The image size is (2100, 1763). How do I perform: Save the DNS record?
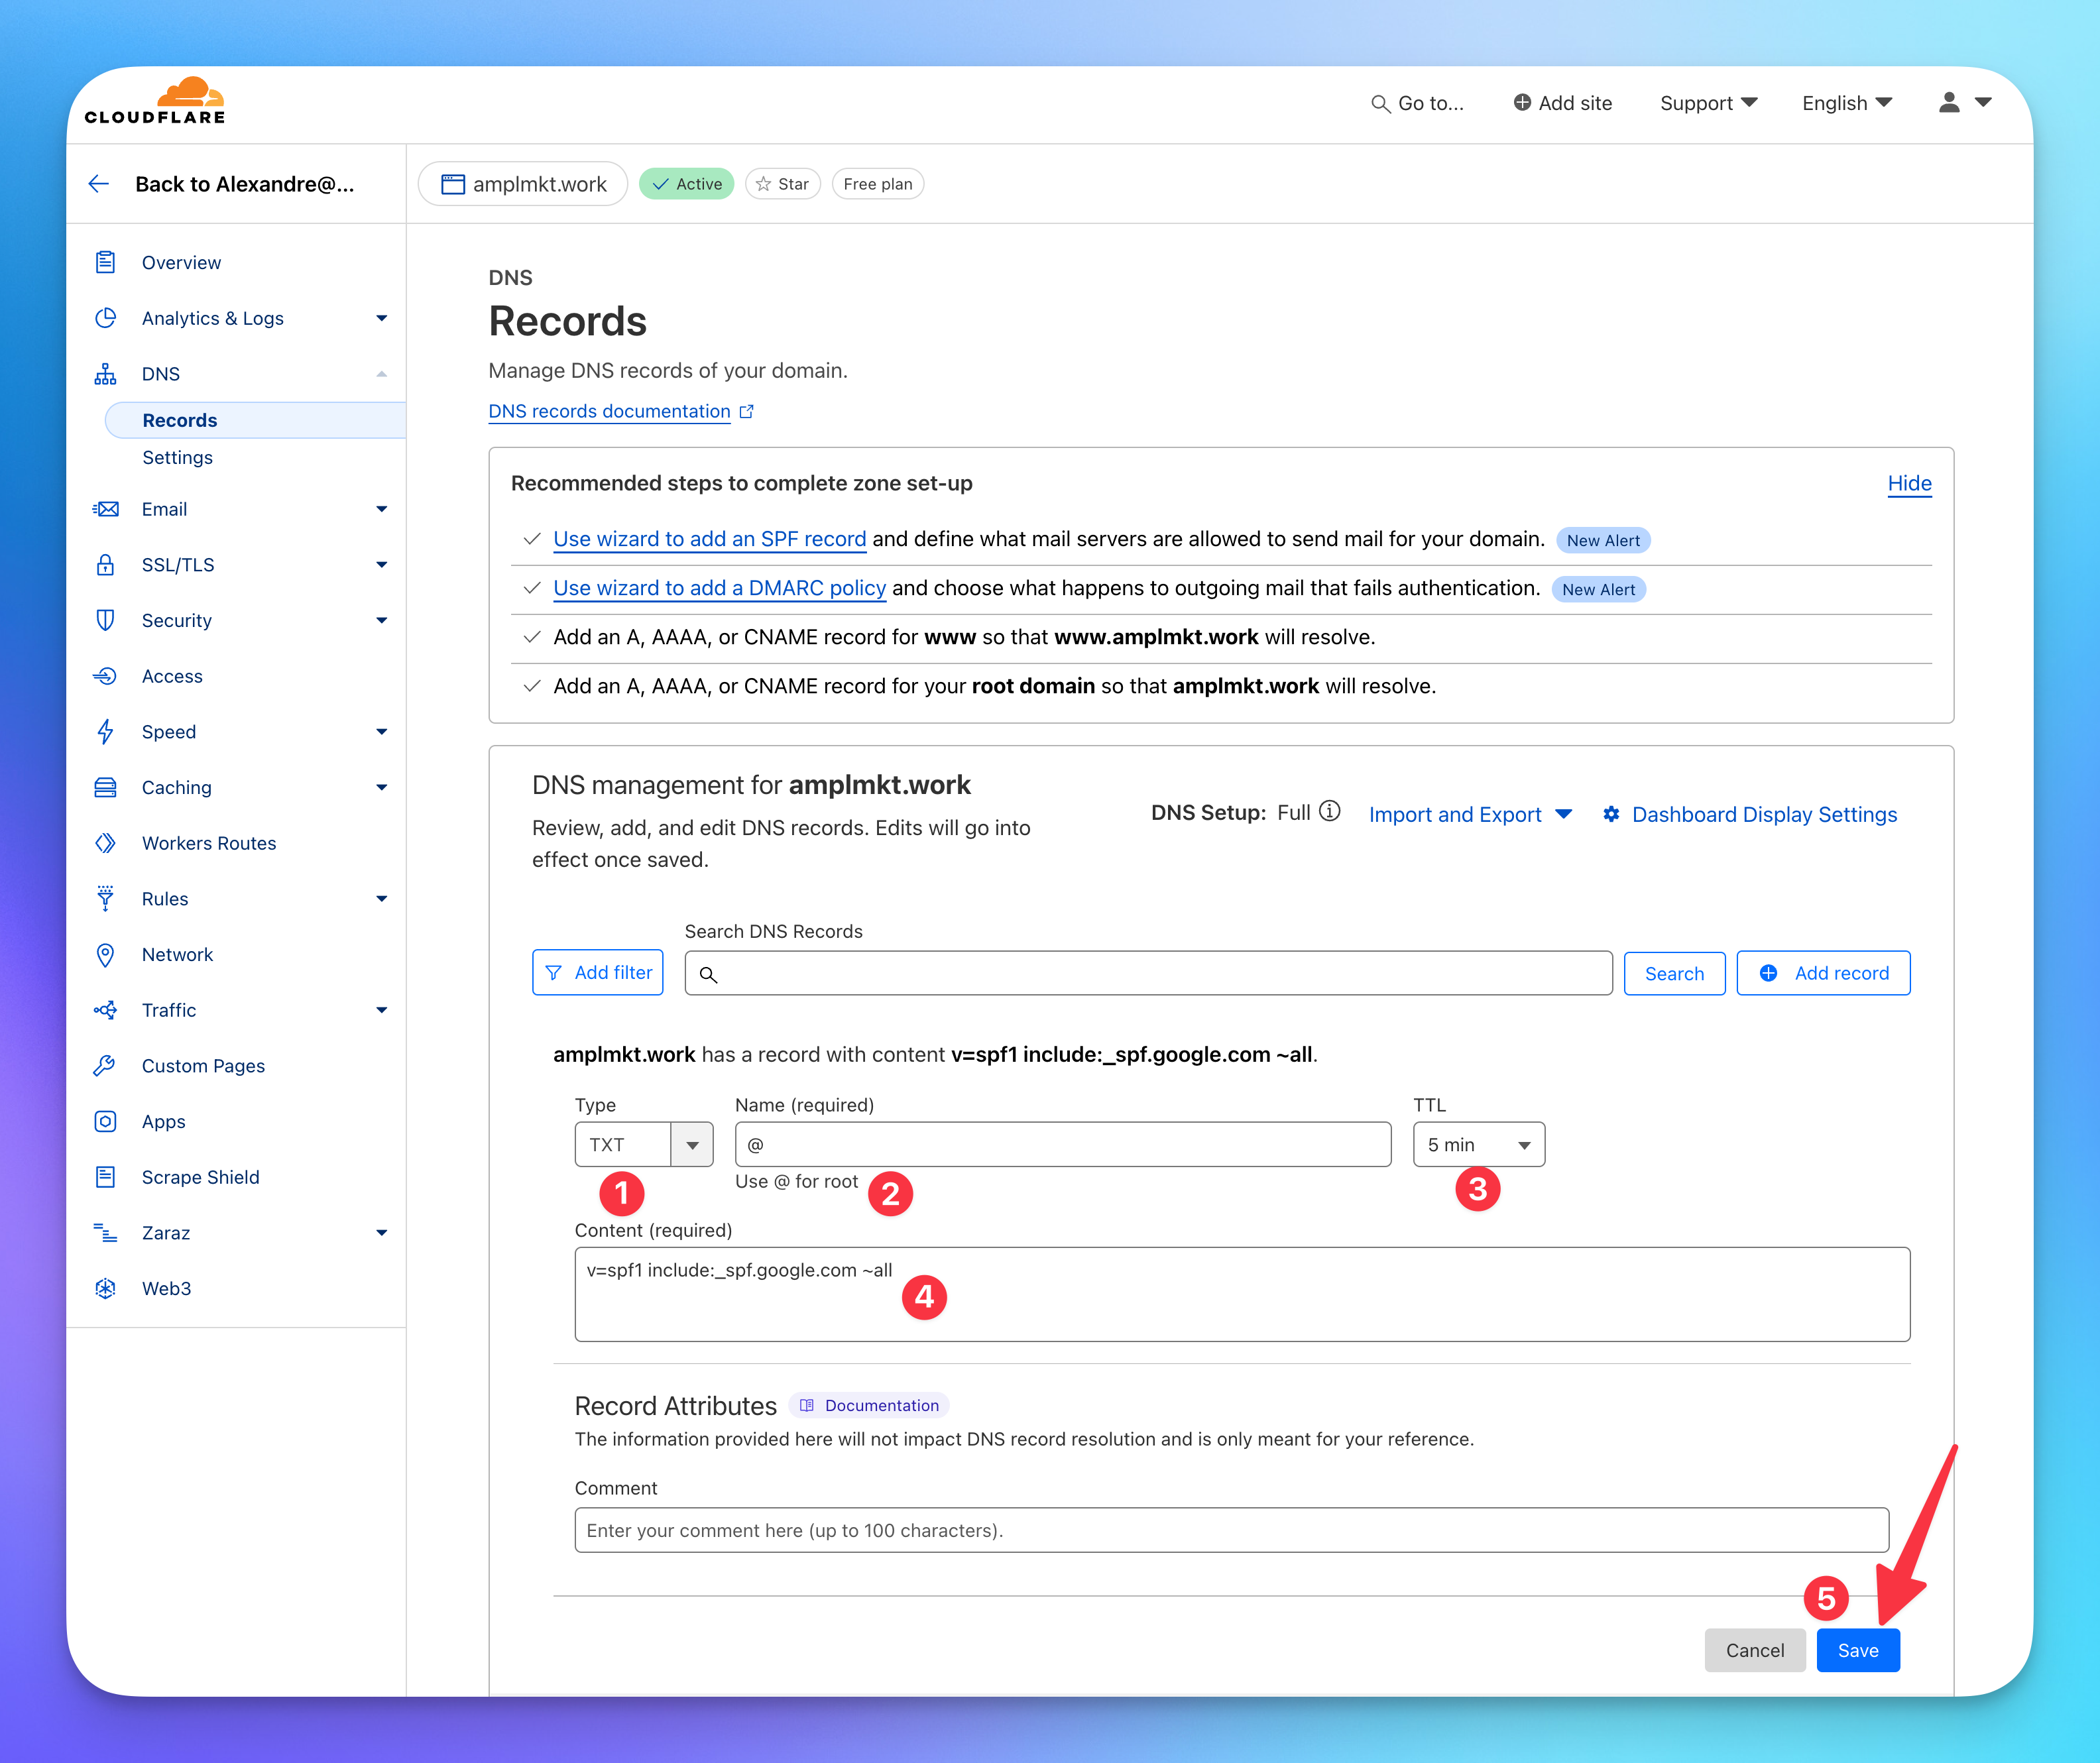point(1857,1650)
